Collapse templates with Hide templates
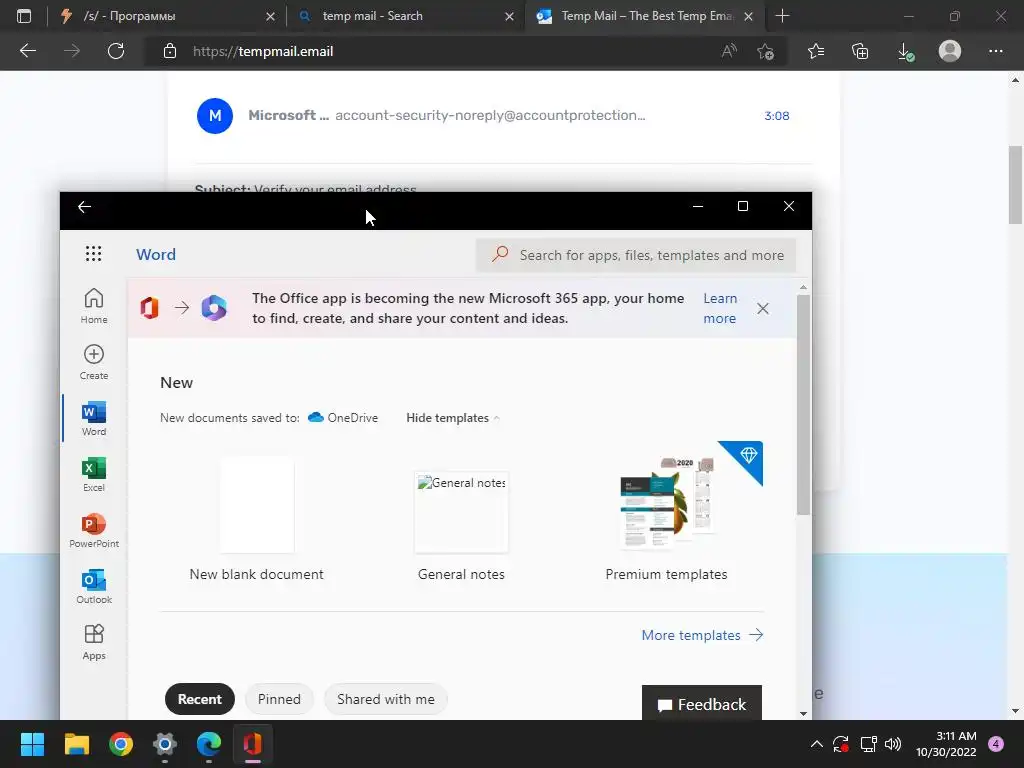Image resolution: width=1024 pixels, height=768 pixels. 453,417
